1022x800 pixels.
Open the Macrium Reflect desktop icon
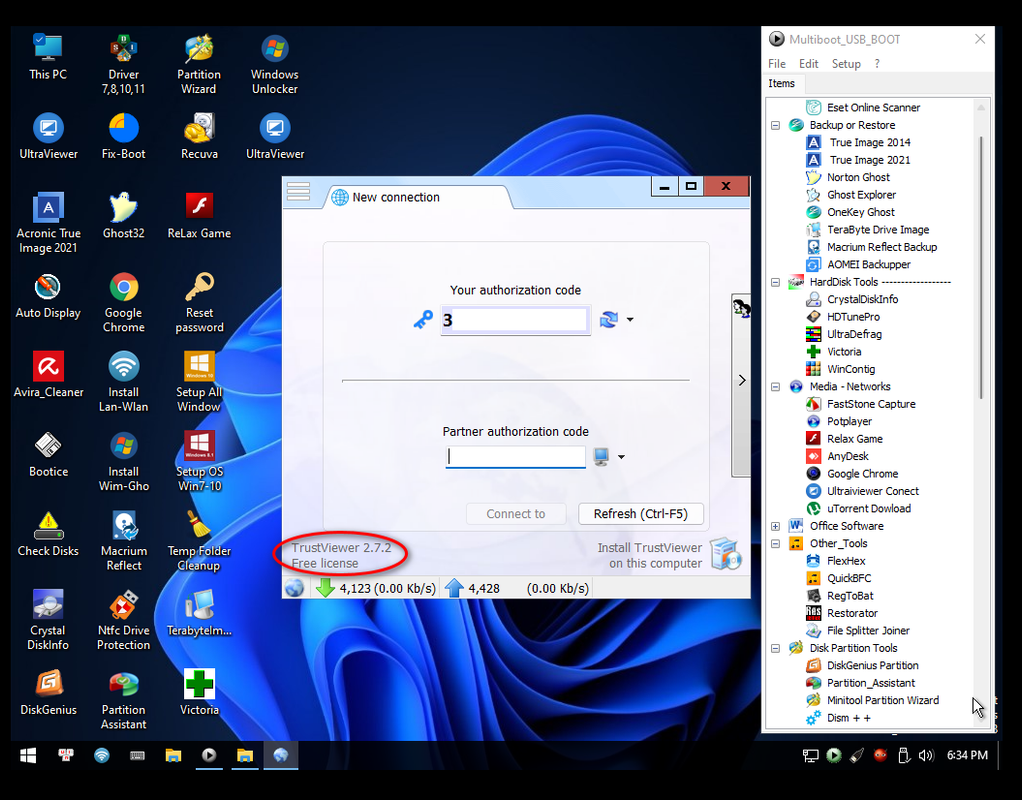click(x=123, y=541)
